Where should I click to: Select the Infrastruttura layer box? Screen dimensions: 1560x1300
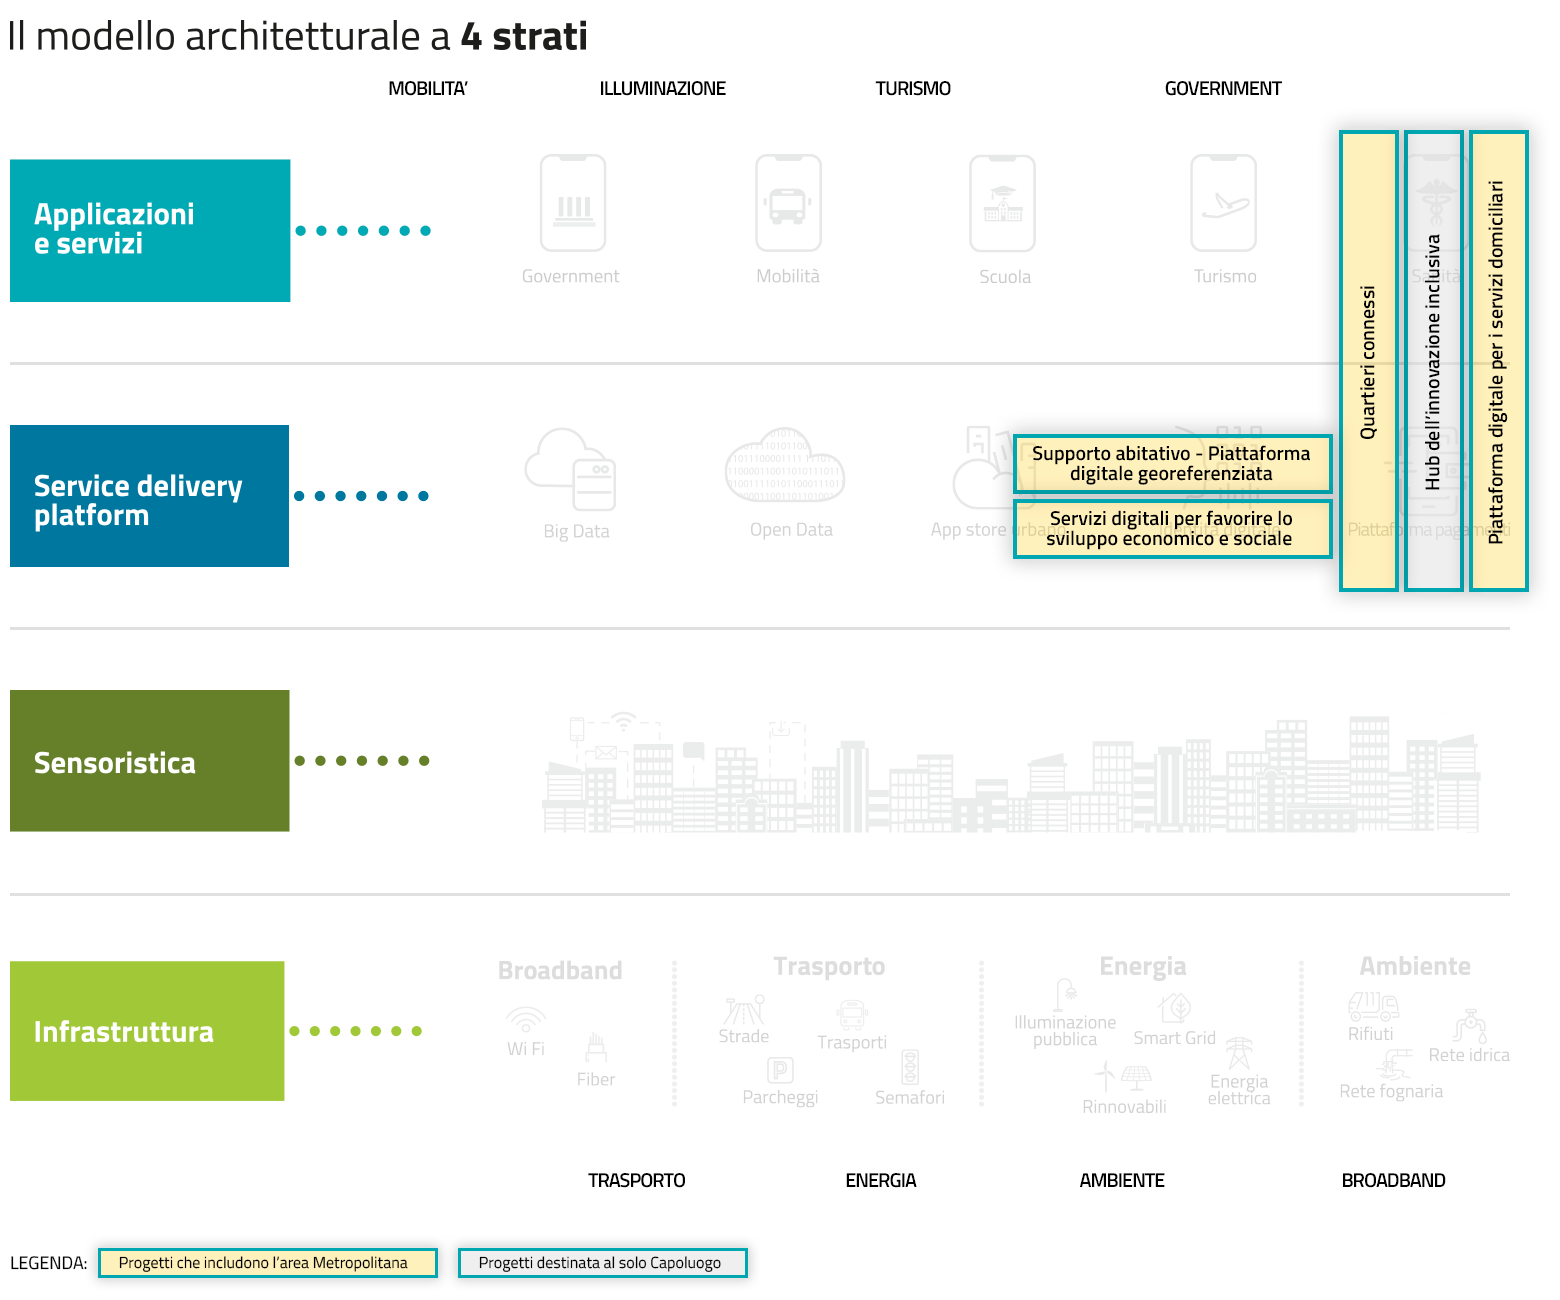147,1031
